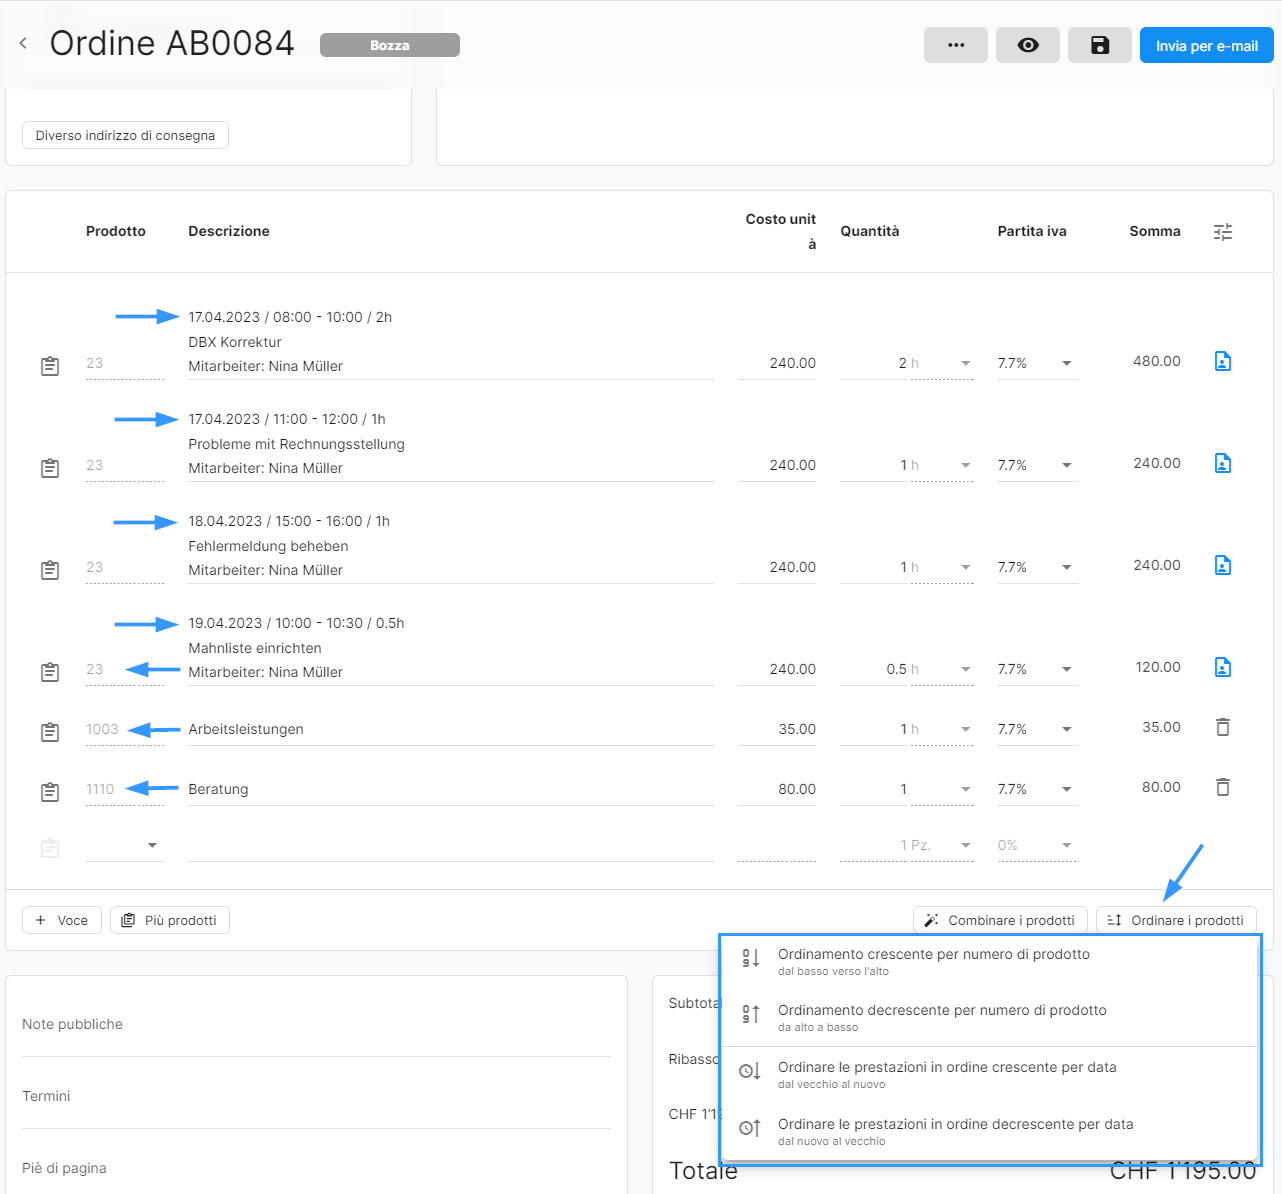Delete the Beratung line item
1282x1194 pixels.
(1222, 787)
